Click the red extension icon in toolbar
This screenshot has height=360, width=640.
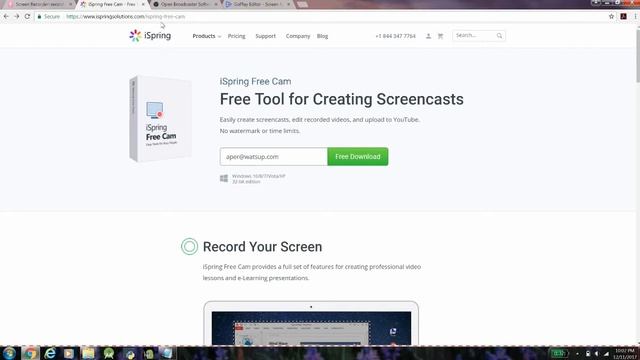(x=623, y=16)
